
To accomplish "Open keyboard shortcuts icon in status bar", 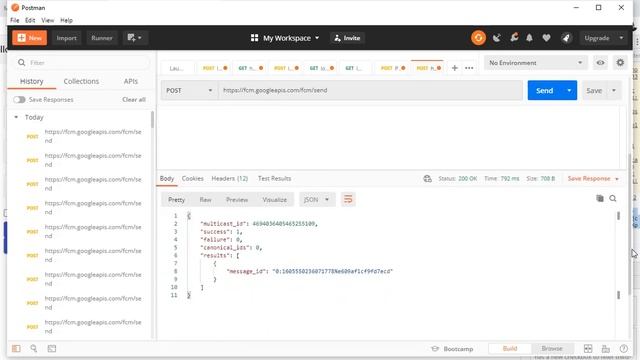I will coord(606,349).
